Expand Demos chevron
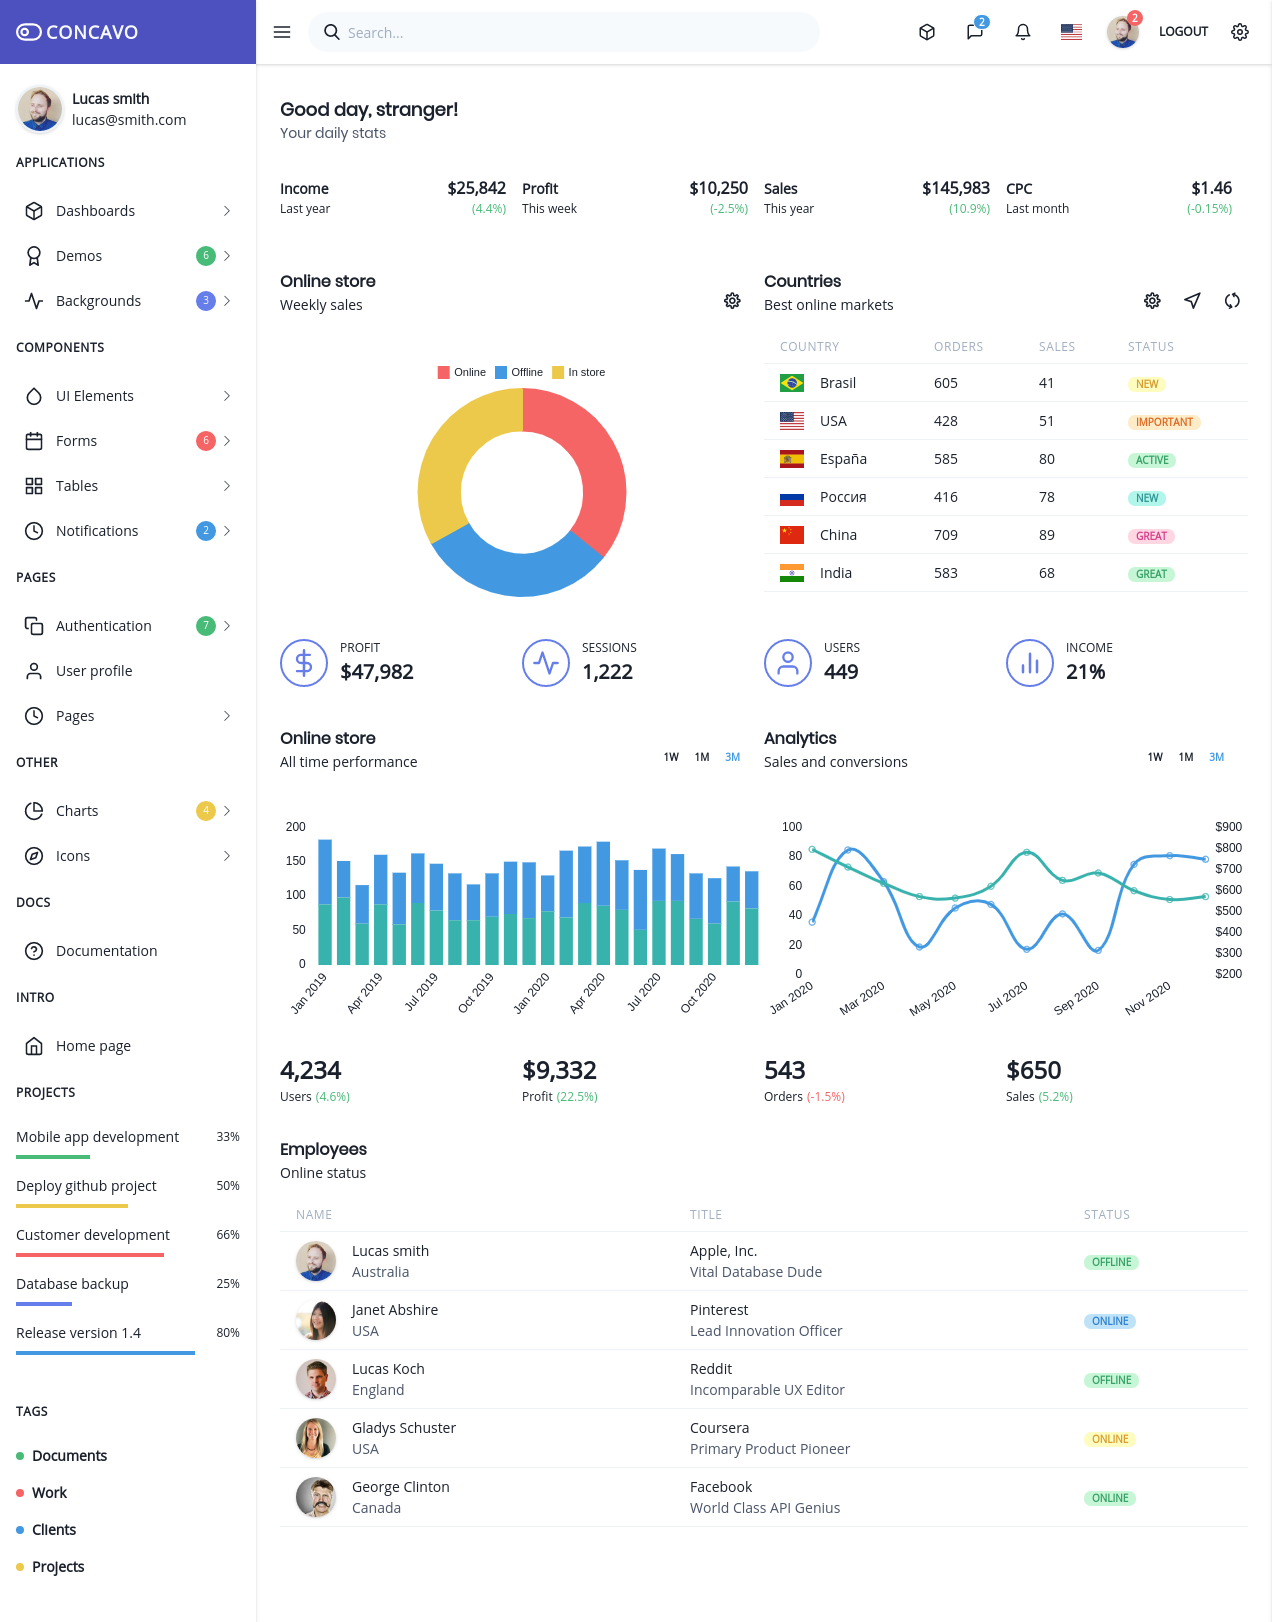Screen dimensions: 1272x1622 [227, 256]
